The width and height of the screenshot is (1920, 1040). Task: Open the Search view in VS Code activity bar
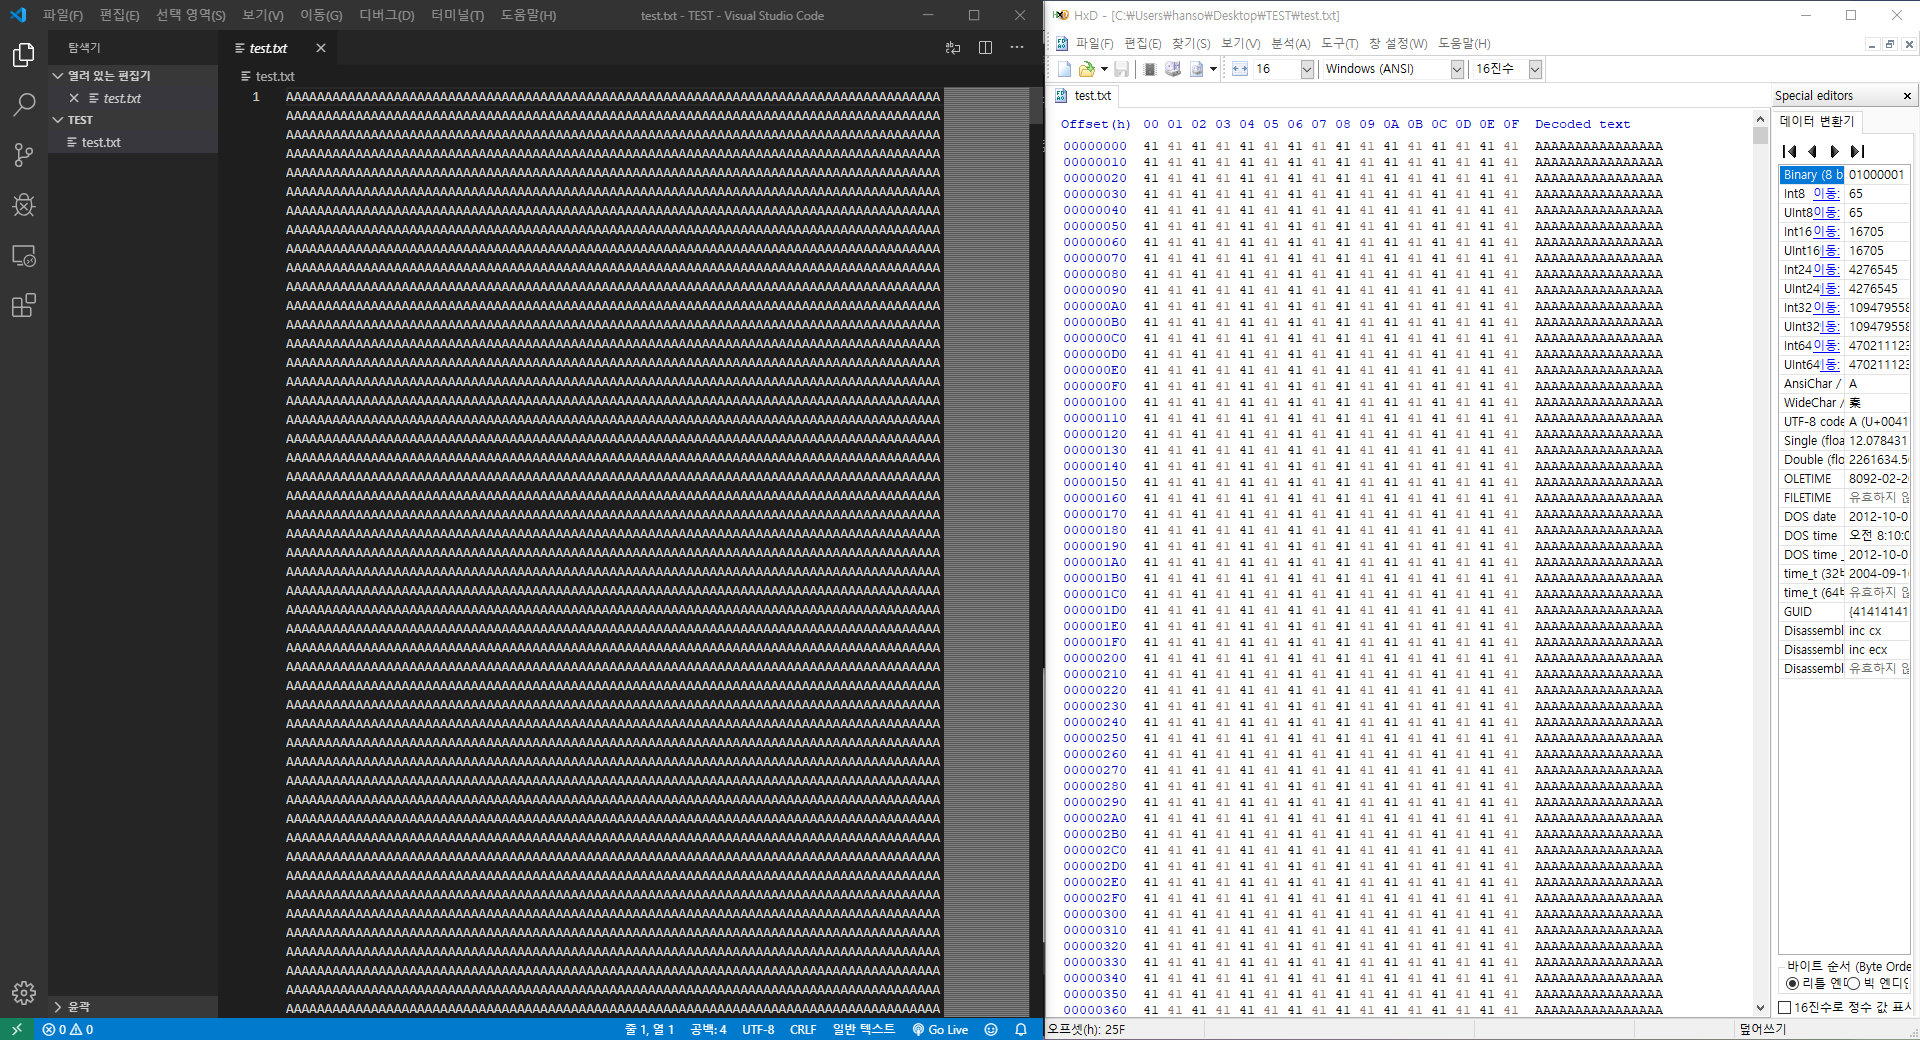[x=24, y=105]
